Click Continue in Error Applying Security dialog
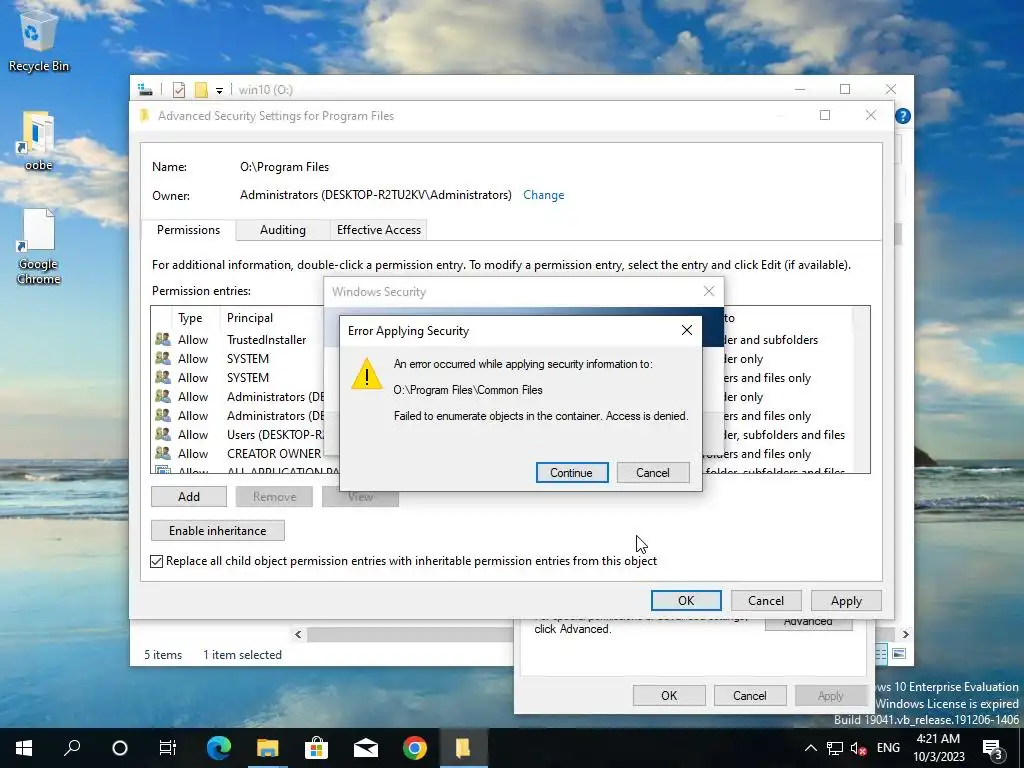This screenshot has height=768, width=1024. (x=571, y=472)
